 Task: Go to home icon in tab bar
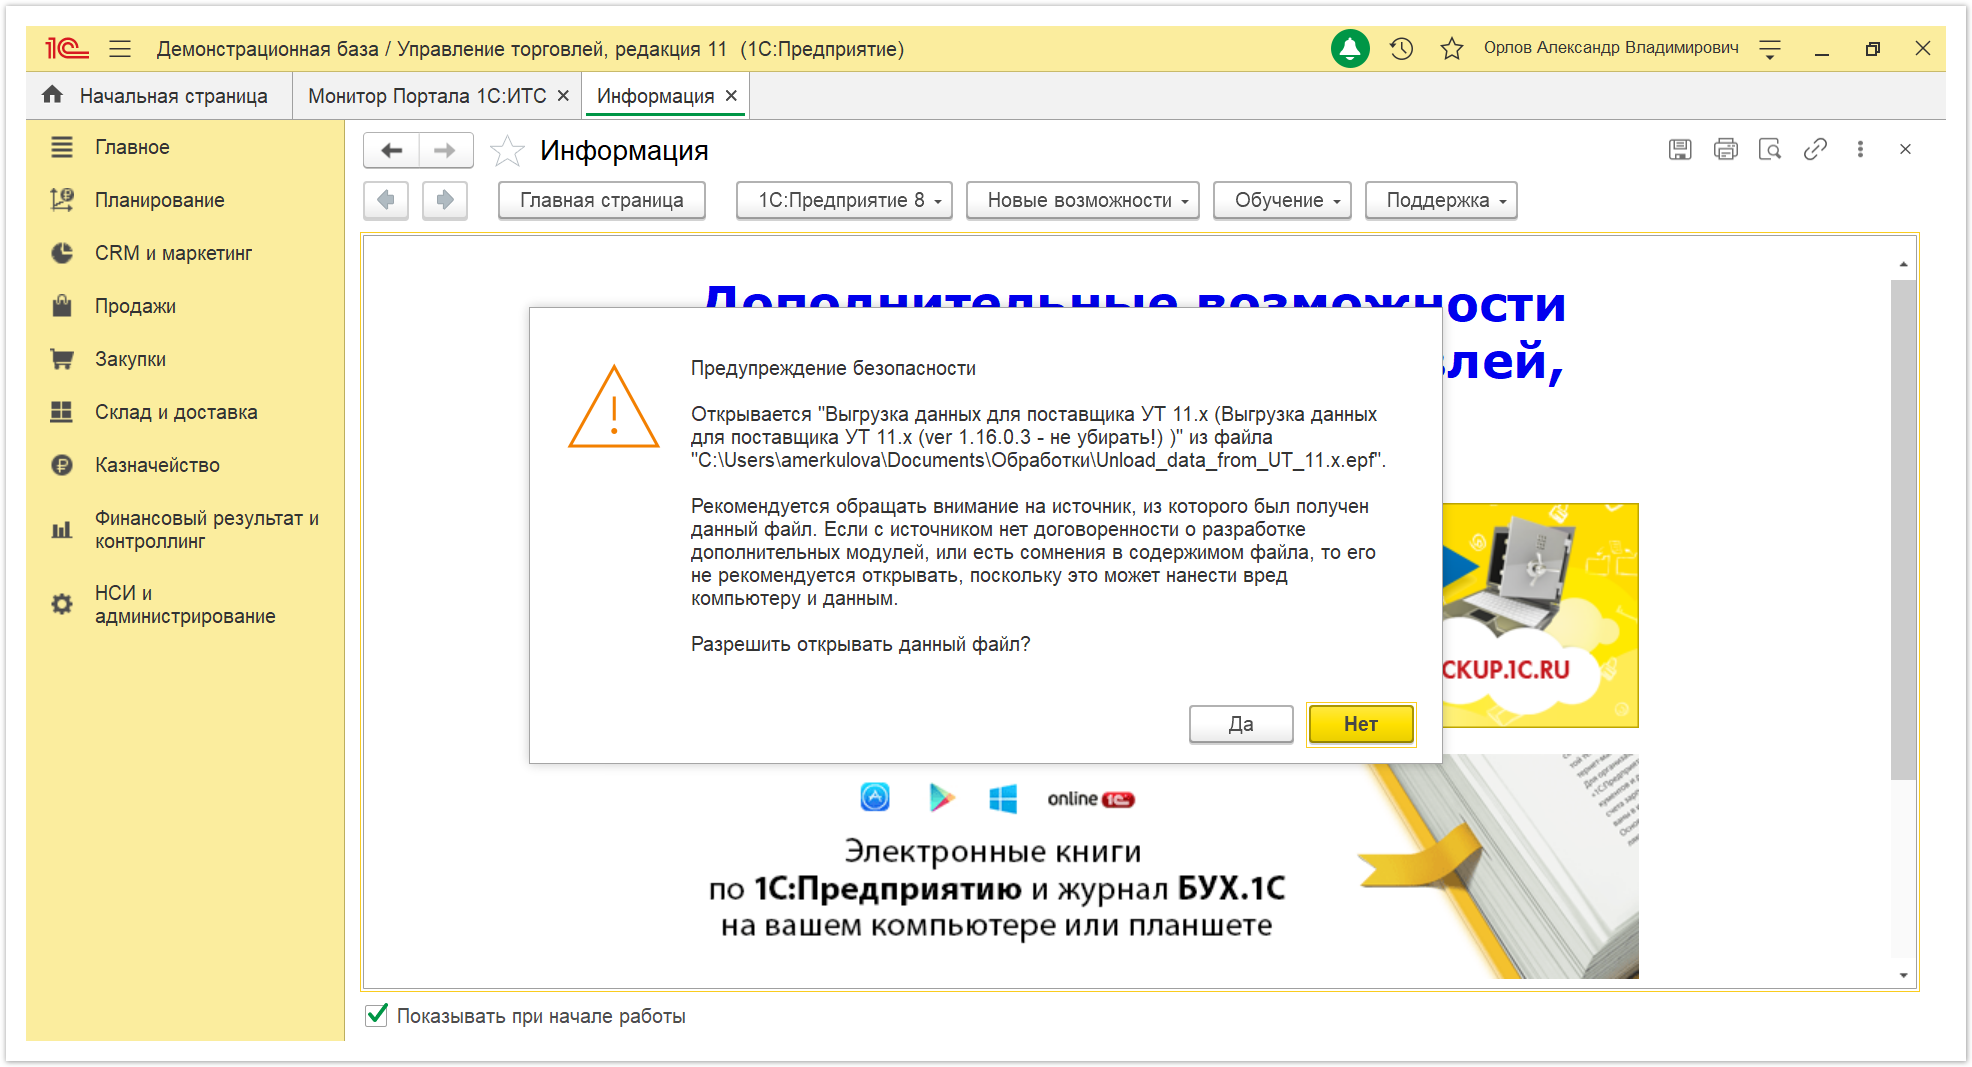tap(53, 95)
